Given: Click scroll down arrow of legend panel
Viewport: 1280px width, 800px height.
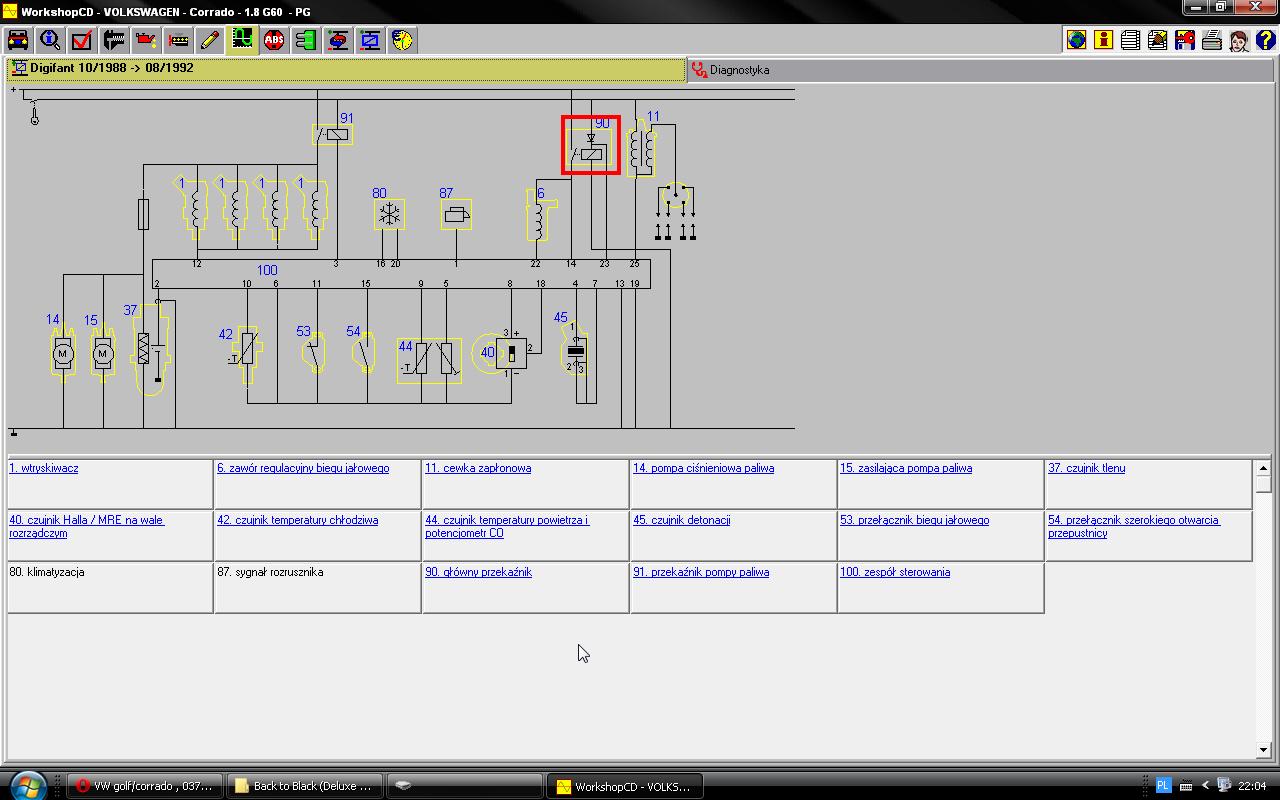Looking at the screenshot, I should pos(1264,750).
